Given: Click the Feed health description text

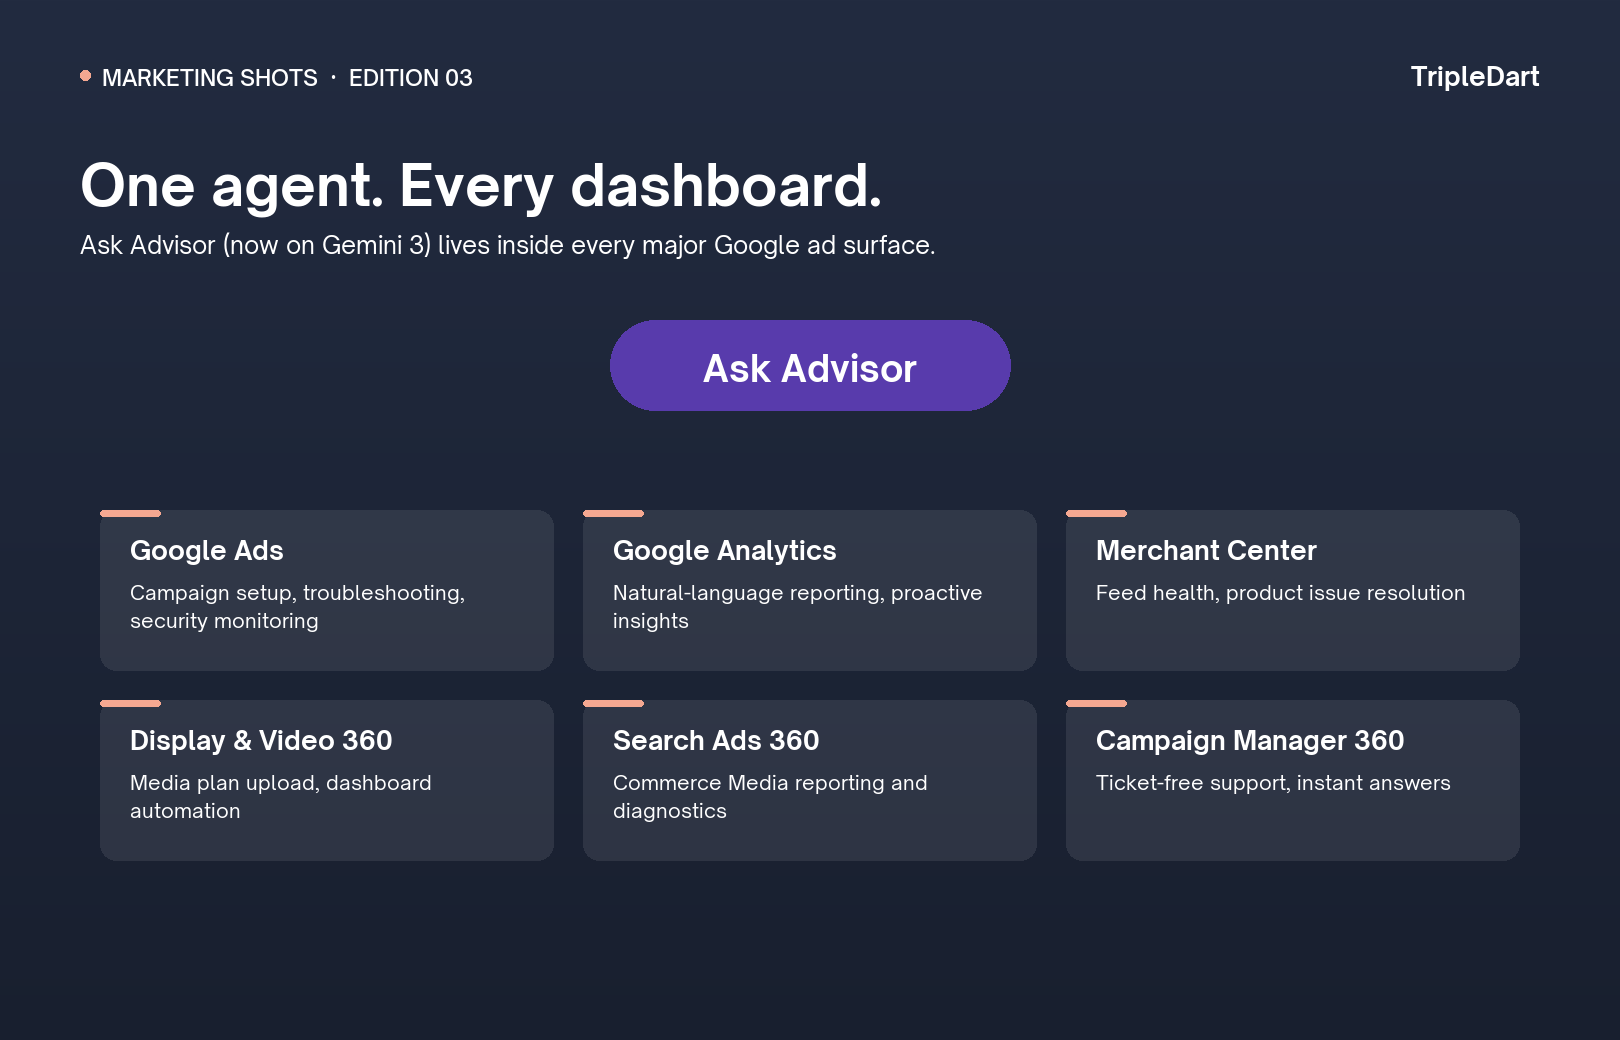Looking at the screenshot, I should pyautogui.click(x=1280, y=593).
